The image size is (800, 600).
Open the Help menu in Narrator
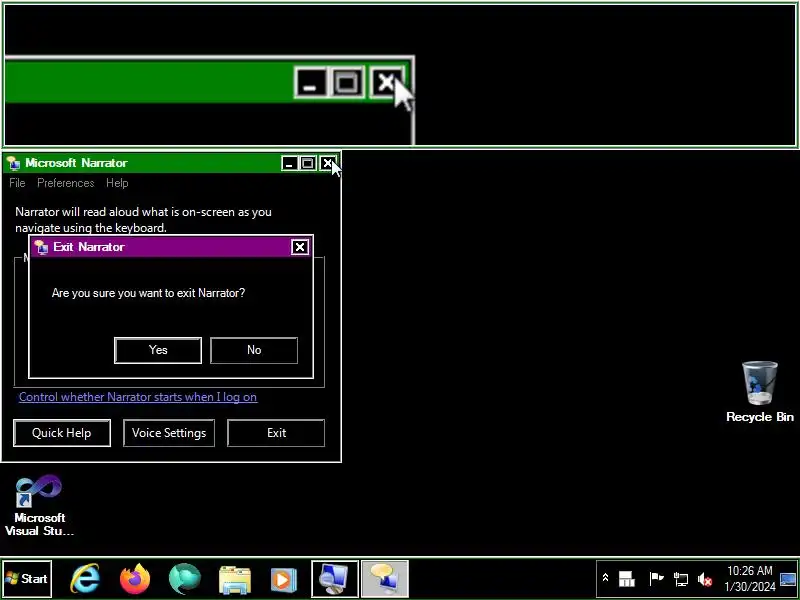(117, 183)
